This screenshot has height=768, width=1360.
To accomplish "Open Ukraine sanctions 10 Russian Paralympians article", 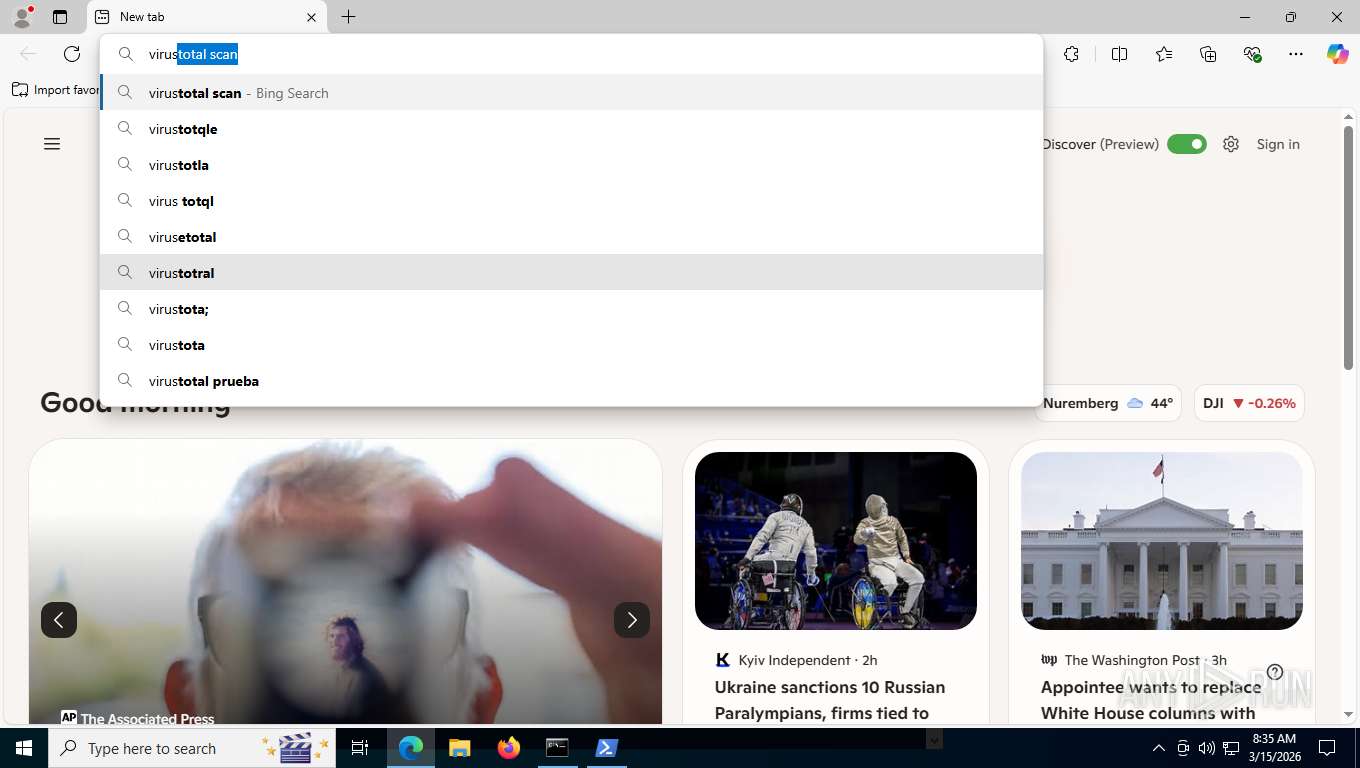I will coord(830,700).
